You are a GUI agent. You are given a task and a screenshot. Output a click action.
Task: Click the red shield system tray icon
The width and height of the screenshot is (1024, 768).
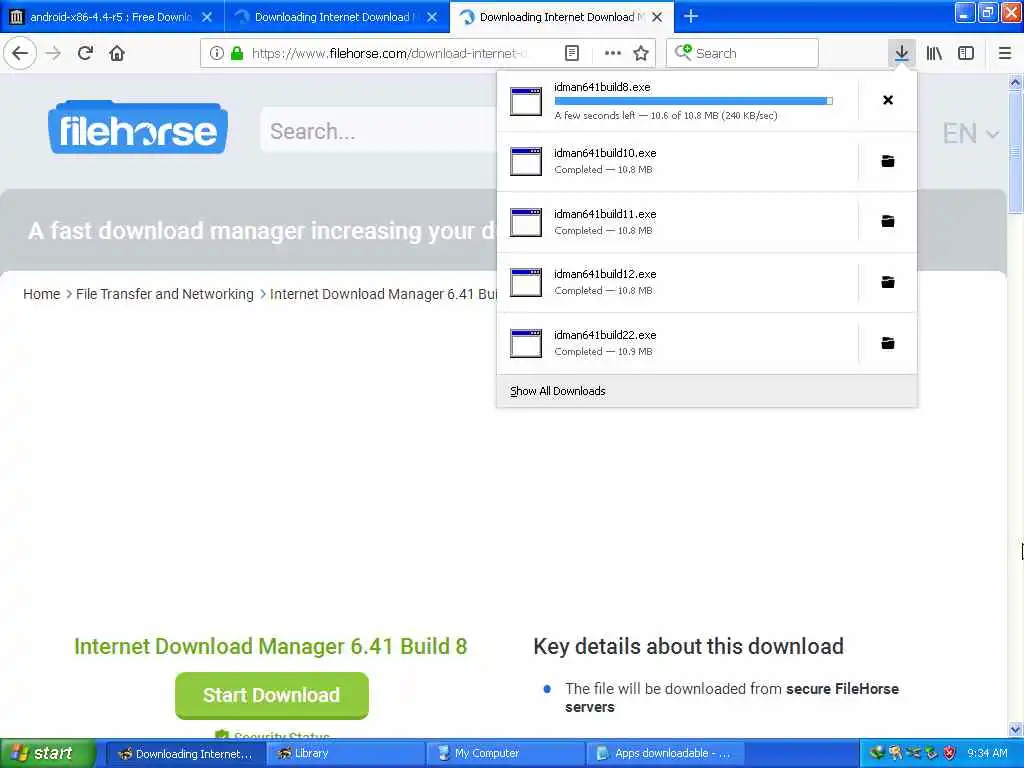click(x=950, y=753)
